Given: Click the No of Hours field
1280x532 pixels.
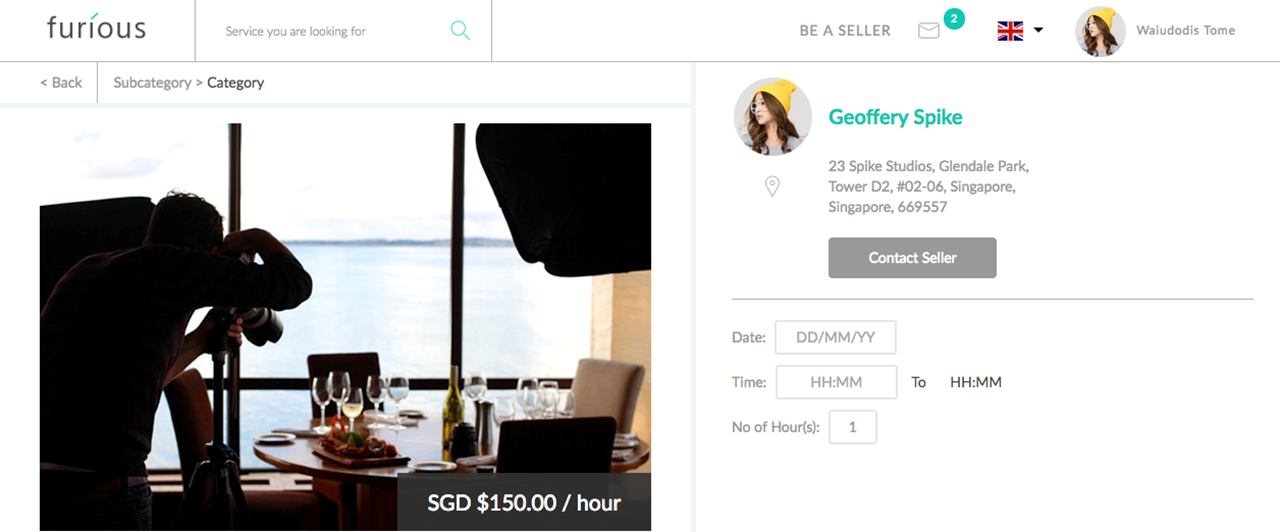Looking at the screenshot, I should [853, 427].
